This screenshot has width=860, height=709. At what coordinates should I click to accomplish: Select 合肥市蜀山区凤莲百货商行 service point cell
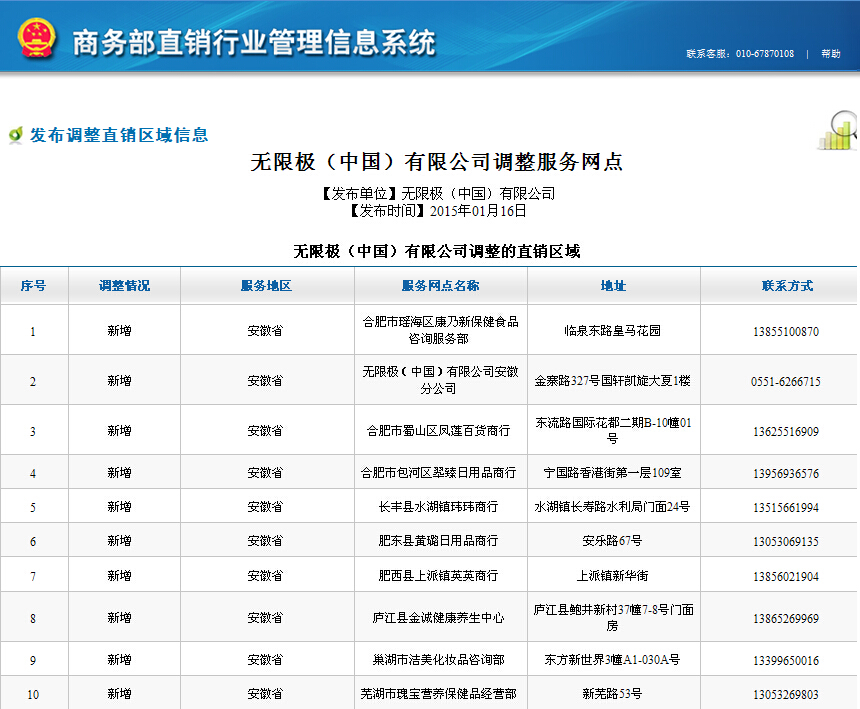click(440, 431)
